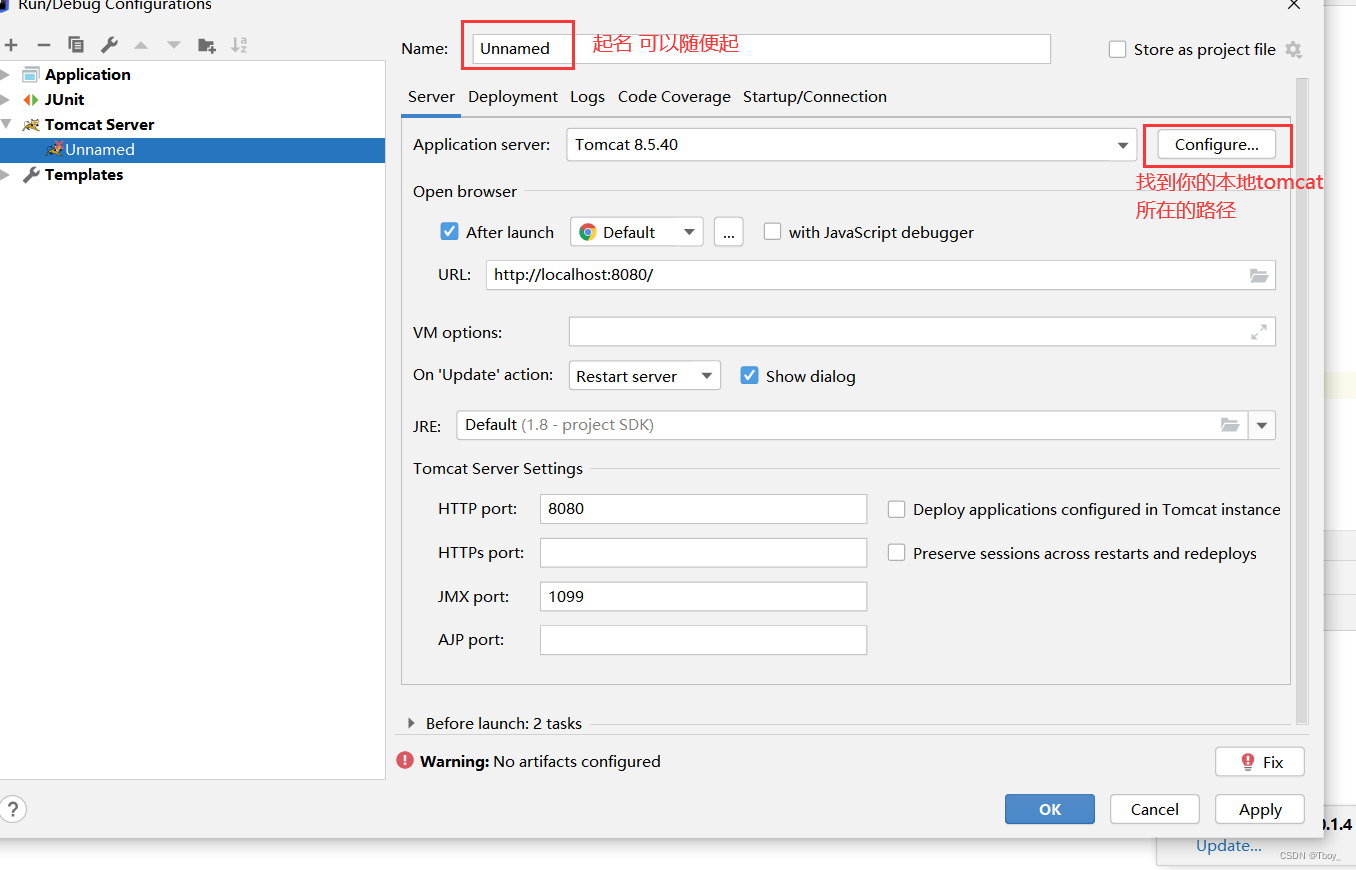Click the JMX port field
The width and height of the screenshot is (1356, 870).
(703, 596)
